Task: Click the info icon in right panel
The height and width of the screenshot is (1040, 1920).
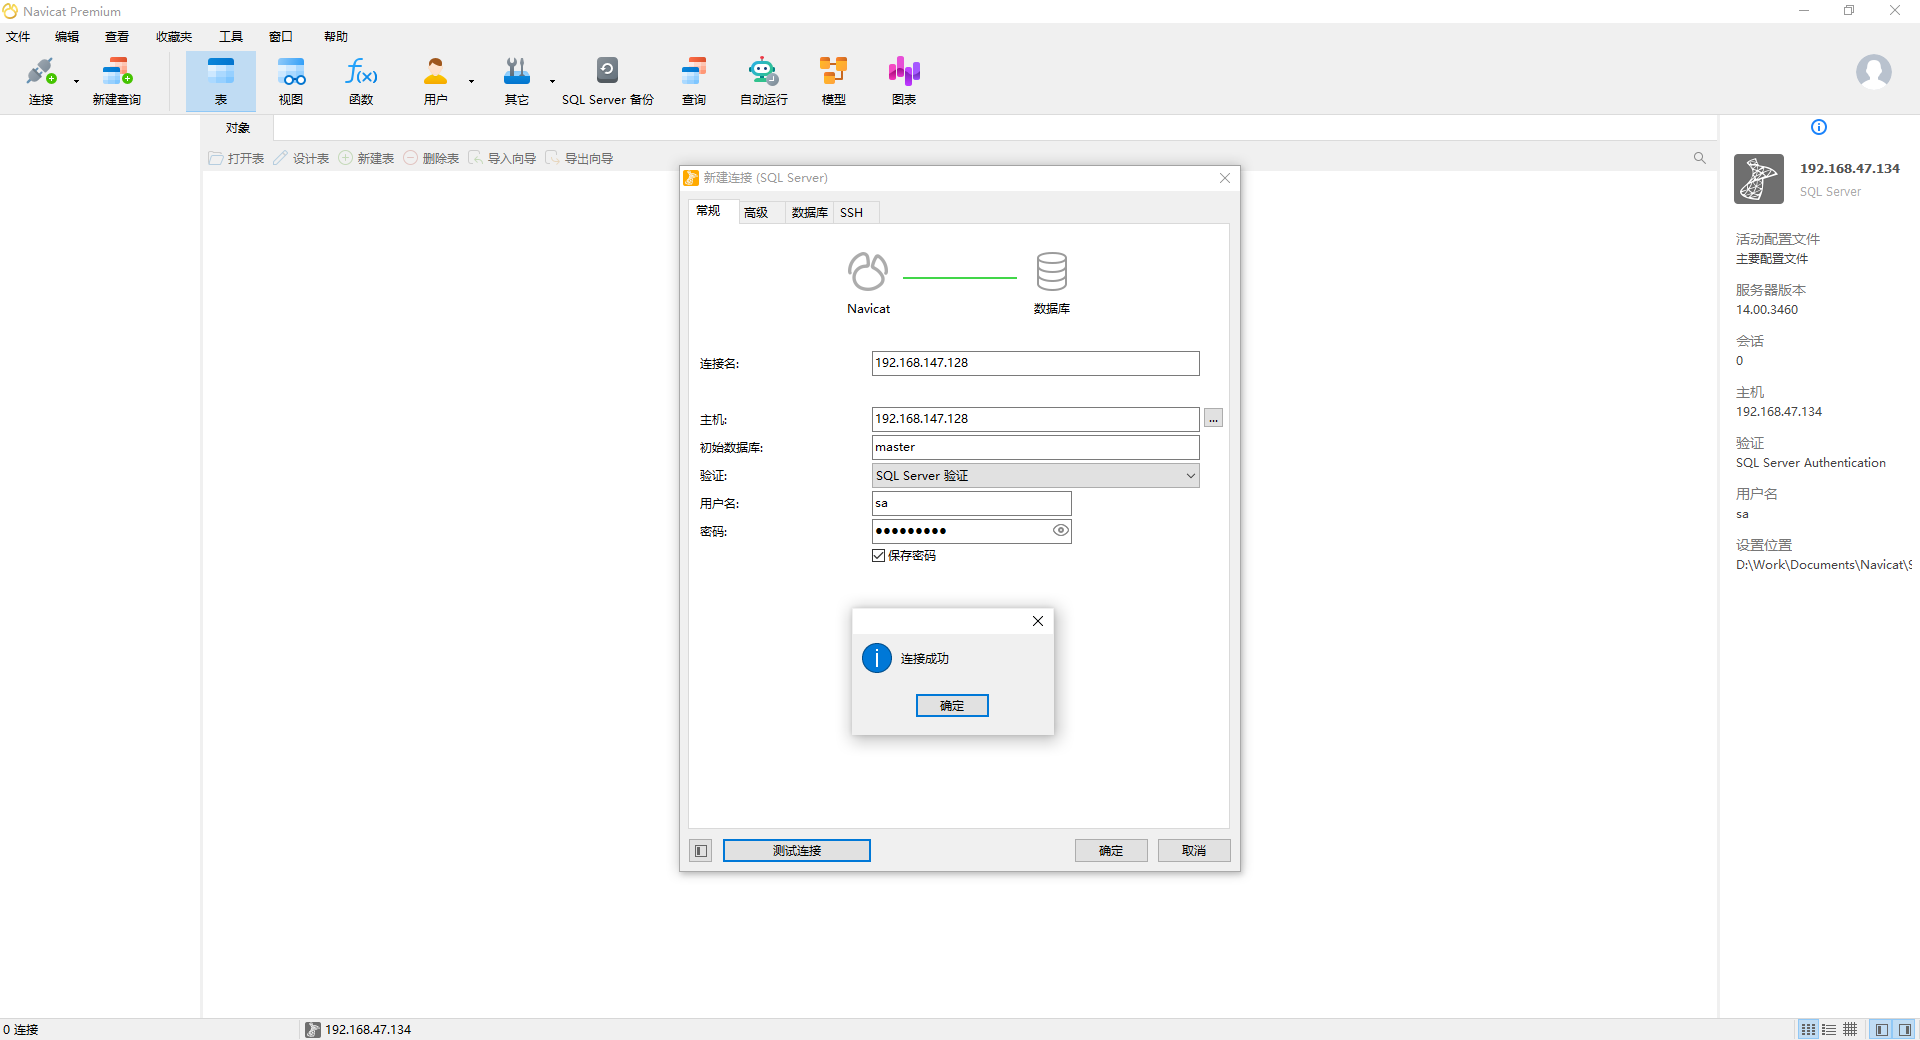Action: (x=1819, y=127)
